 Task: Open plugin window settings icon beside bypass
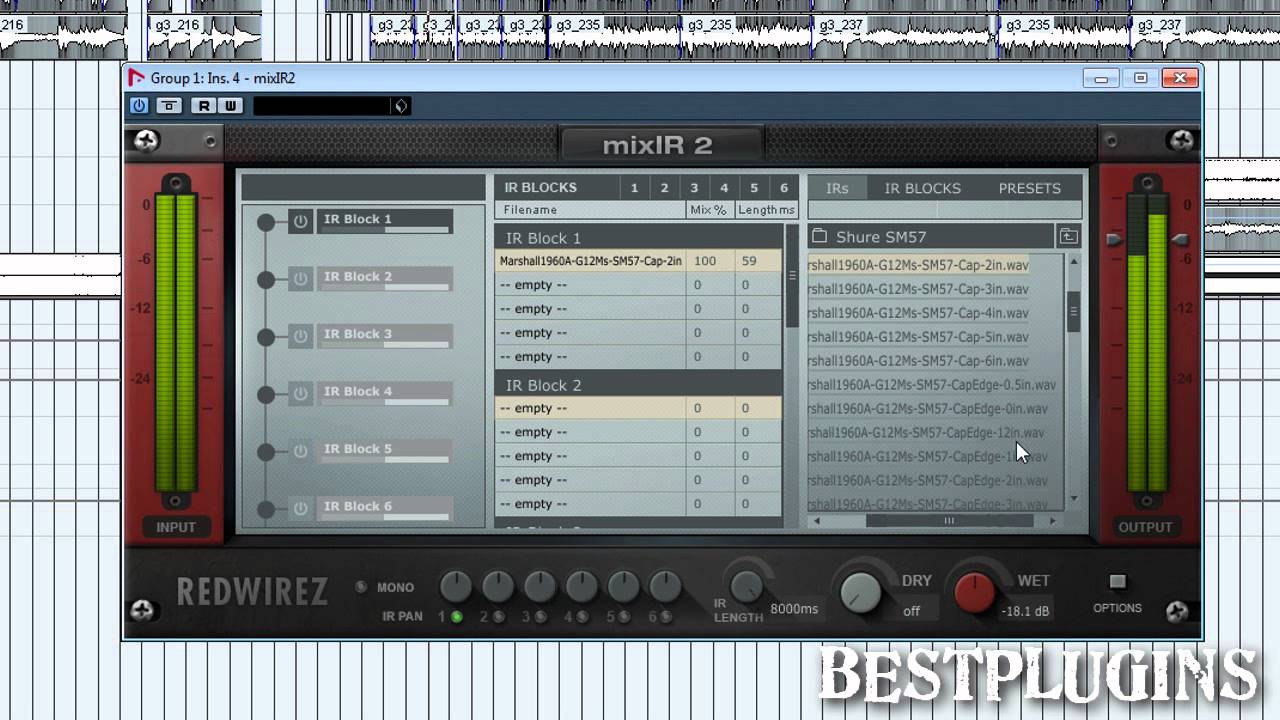(170, 105)
